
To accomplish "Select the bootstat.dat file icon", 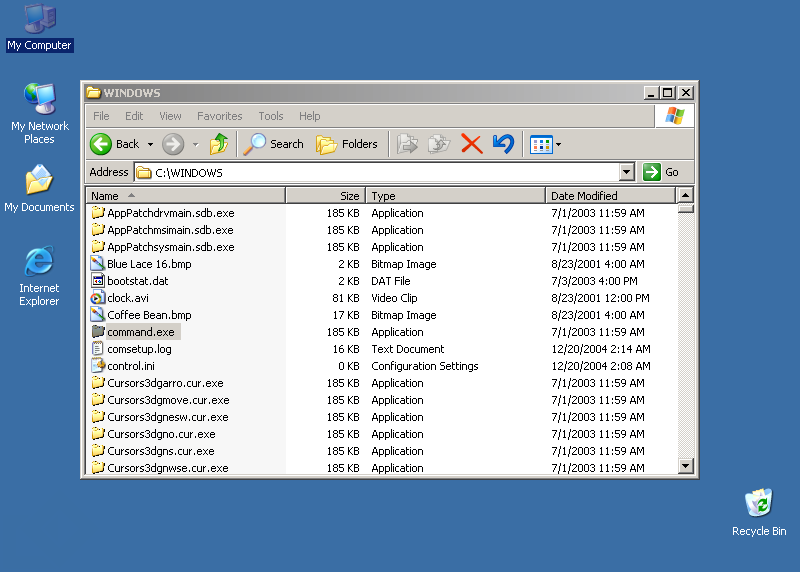I will [97, 281].
